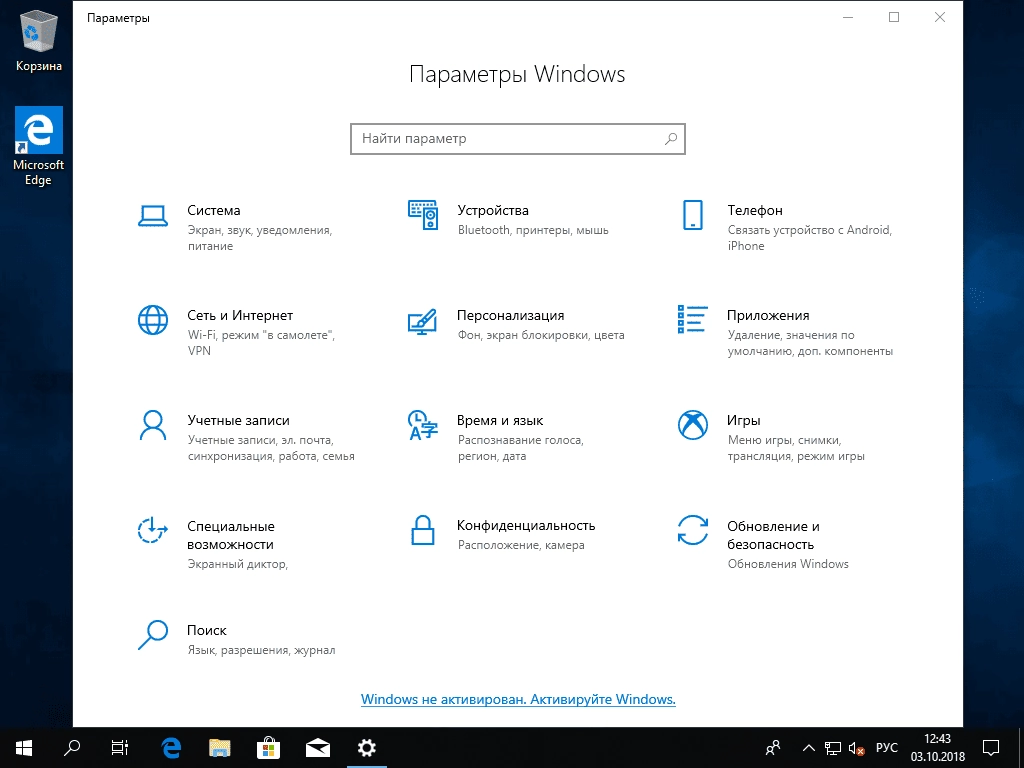Click Windows не активирован activation link
This screenshot has width=1024, height=768.
518,699
